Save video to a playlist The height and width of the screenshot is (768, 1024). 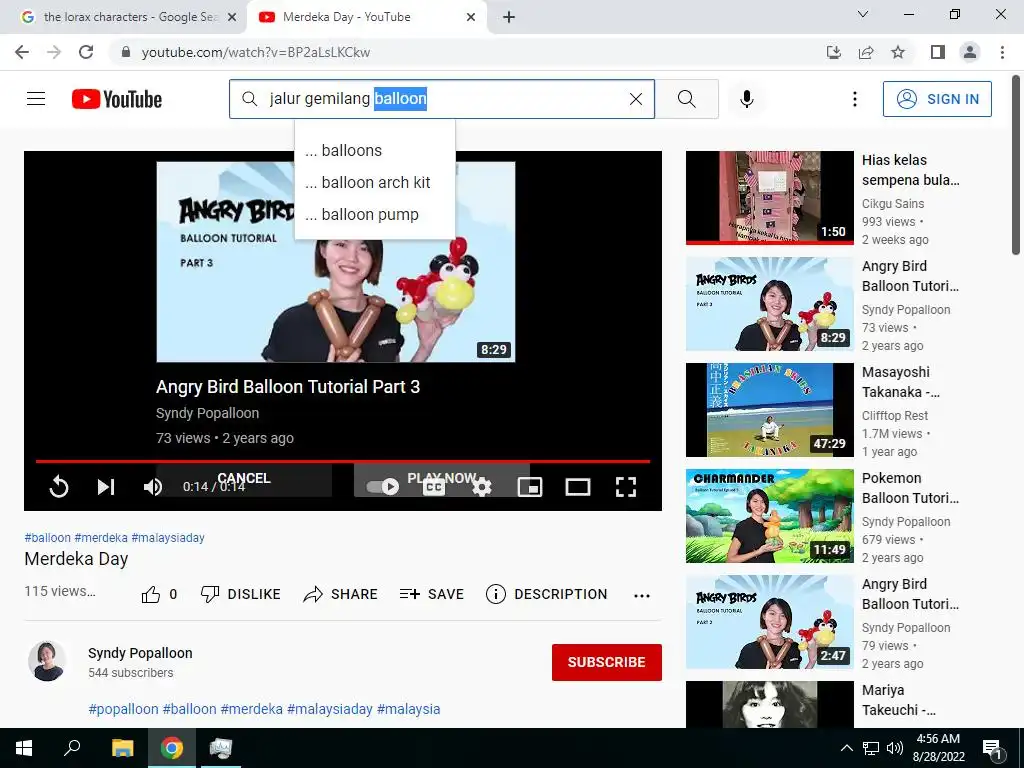tap(432, 594)
